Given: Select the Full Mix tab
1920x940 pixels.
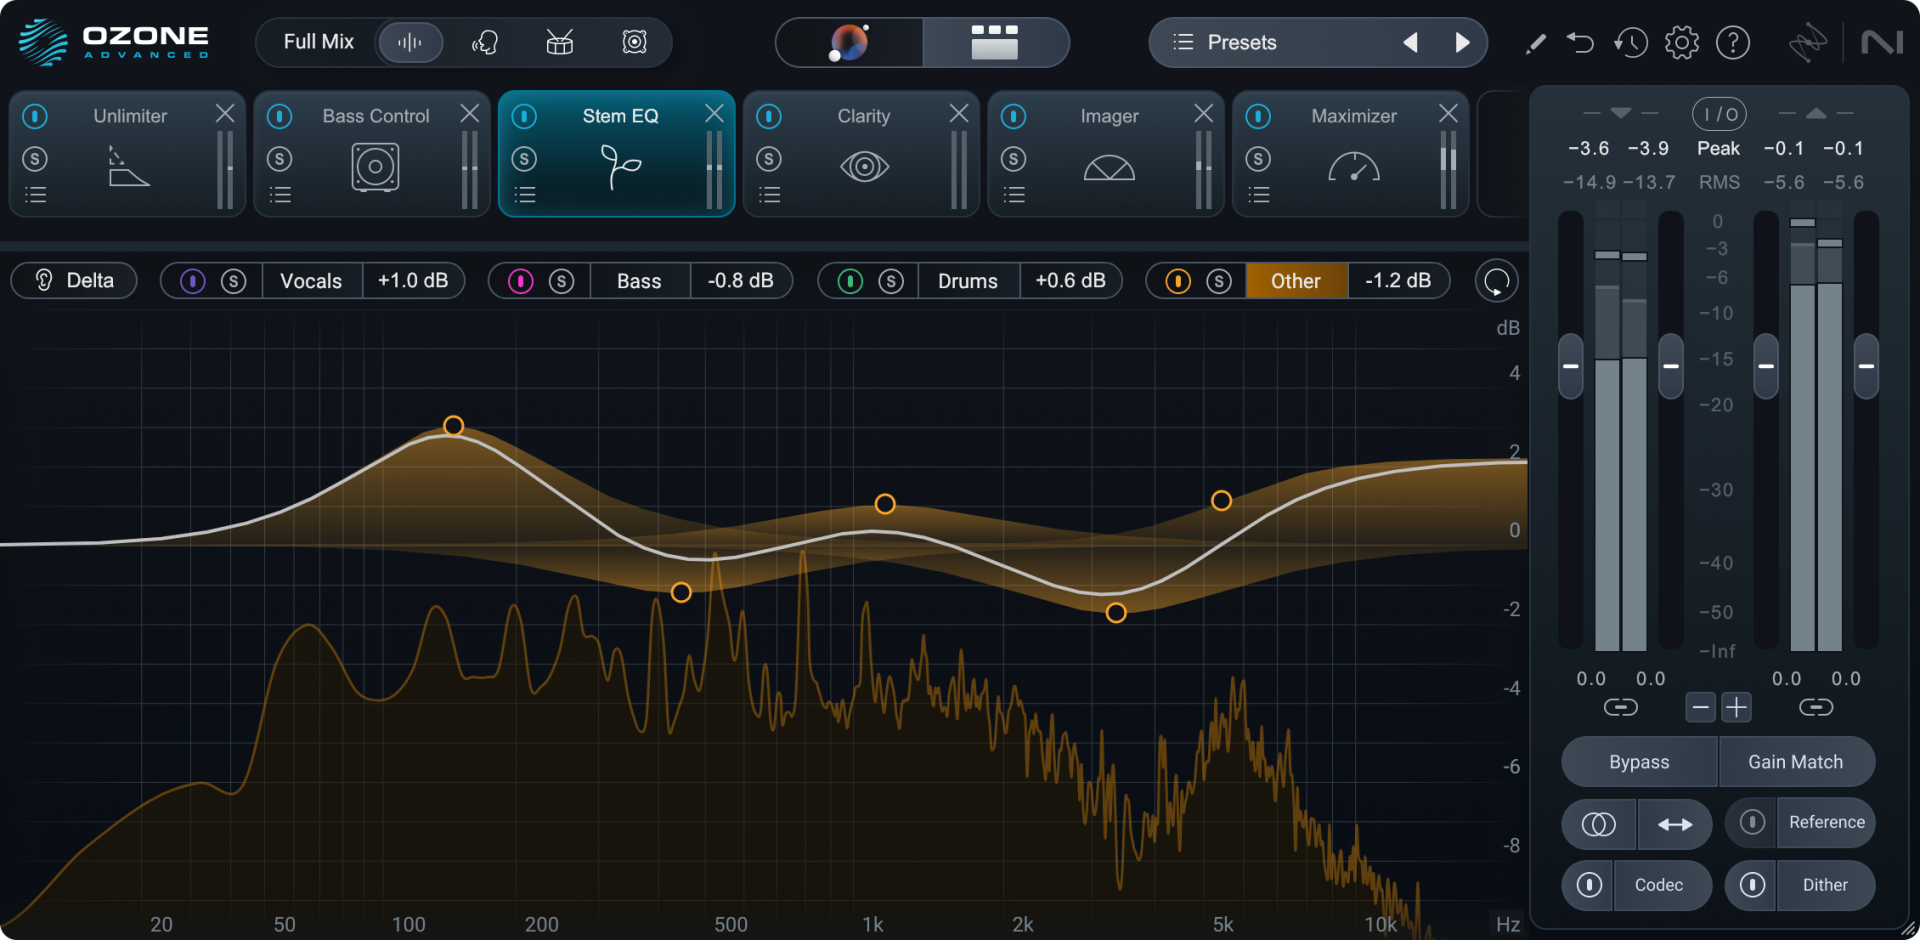Looking at the screenshot, I should [x=318, y=42].
